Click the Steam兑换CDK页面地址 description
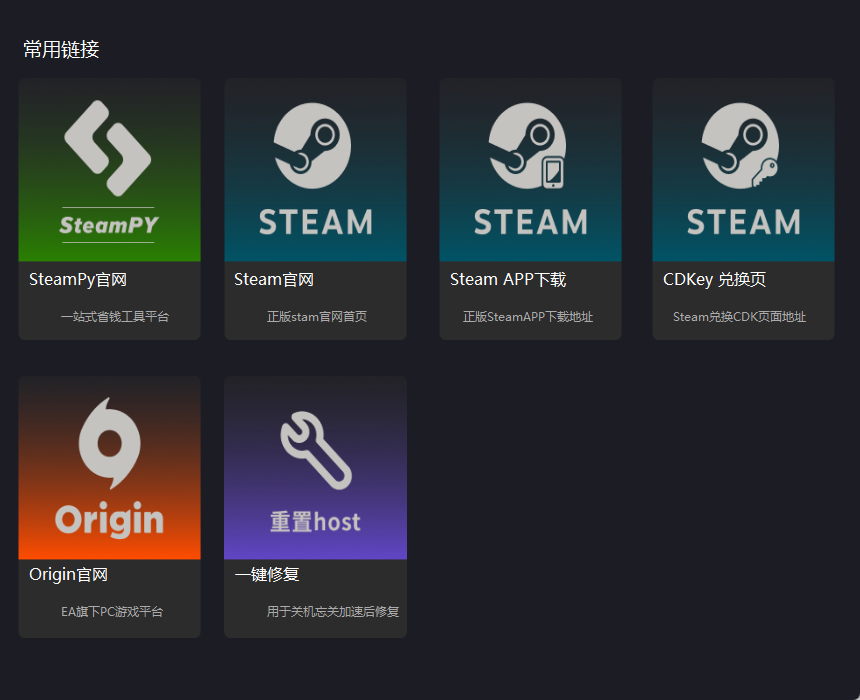This screenshot has height=700, width=860. pos(739,317)
